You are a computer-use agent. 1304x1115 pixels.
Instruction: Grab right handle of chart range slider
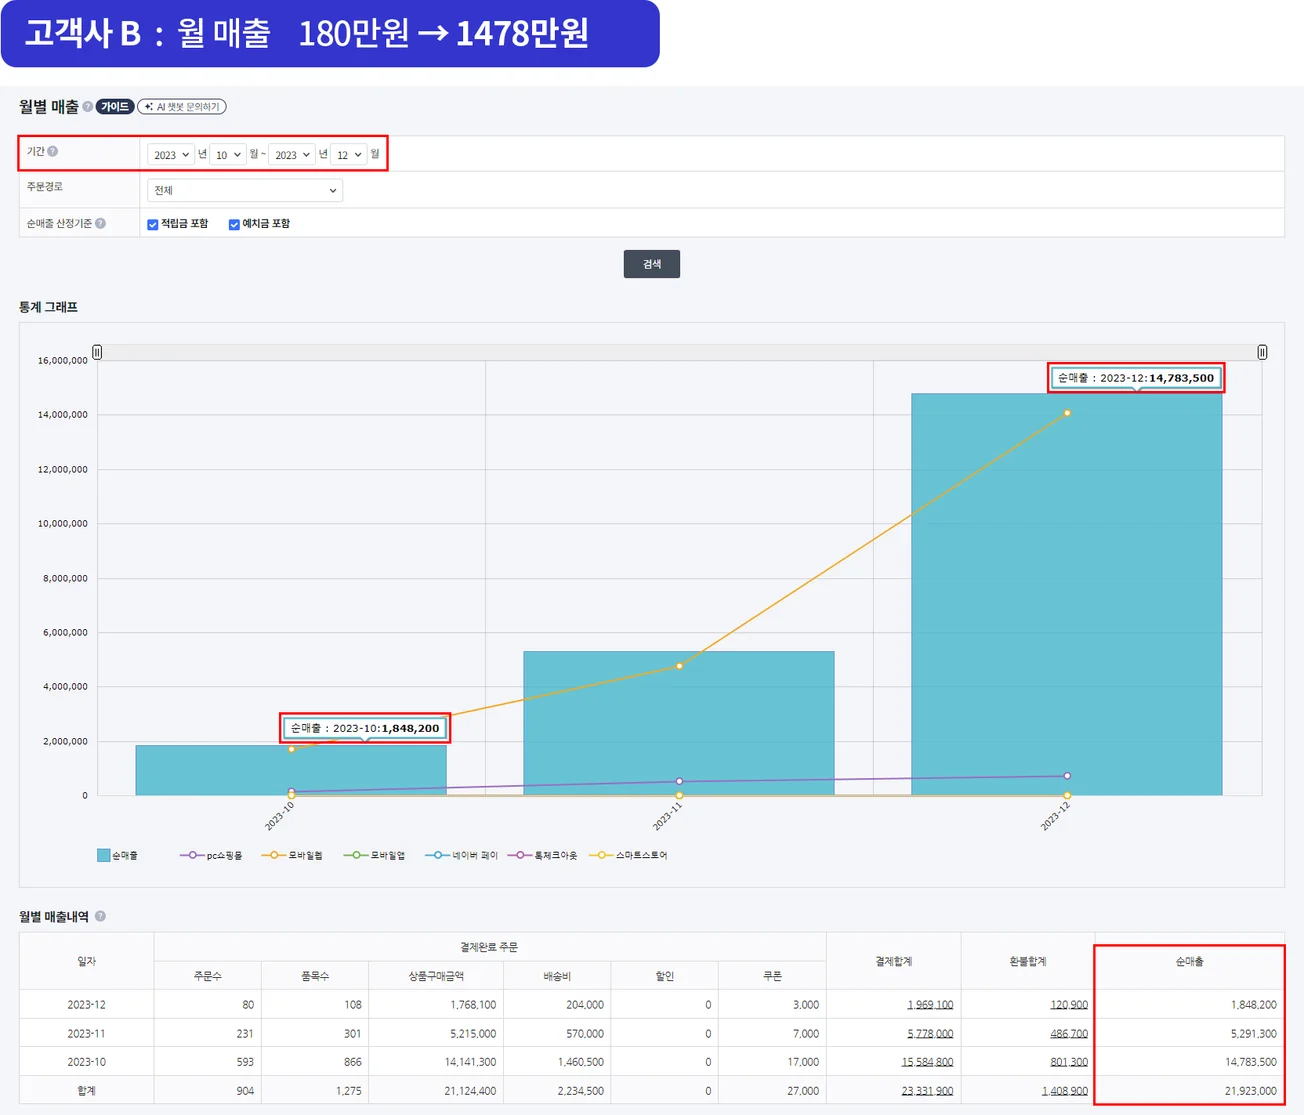[x=1262, y=352]
